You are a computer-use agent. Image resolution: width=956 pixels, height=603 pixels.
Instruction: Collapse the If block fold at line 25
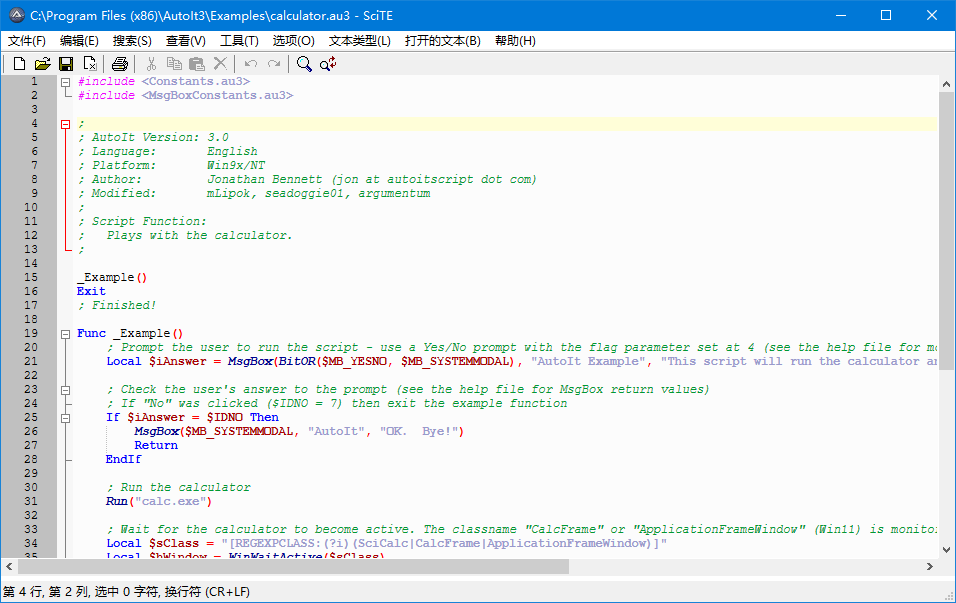(66, 418)
